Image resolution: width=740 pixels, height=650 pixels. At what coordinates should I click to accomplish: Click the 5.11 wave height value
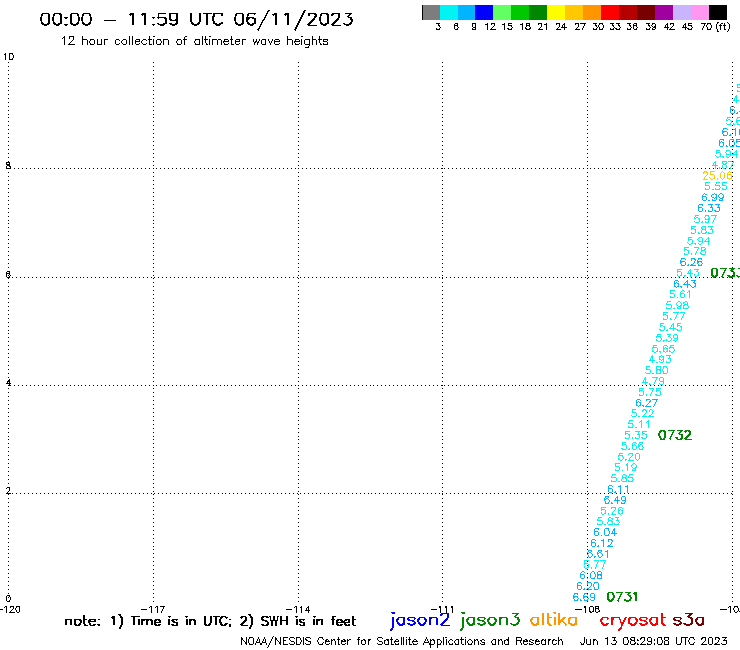click(639, 424)
